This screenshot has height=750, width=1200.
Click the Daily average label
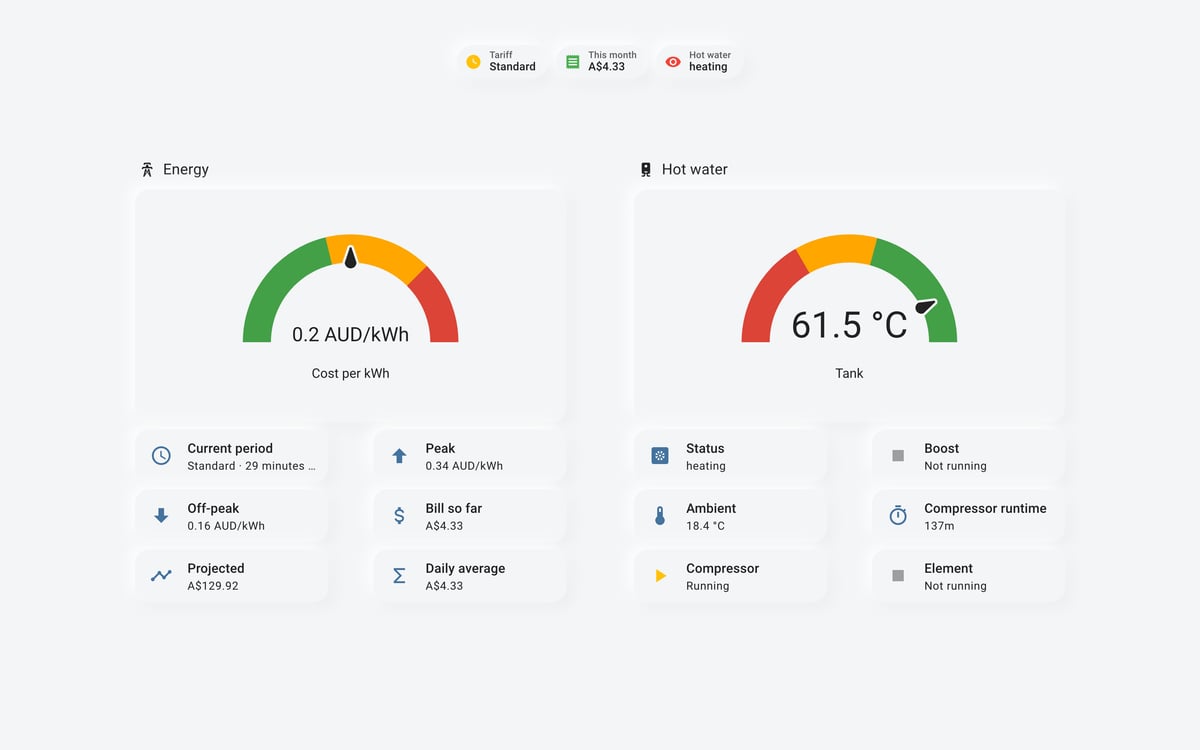[465, 568]
